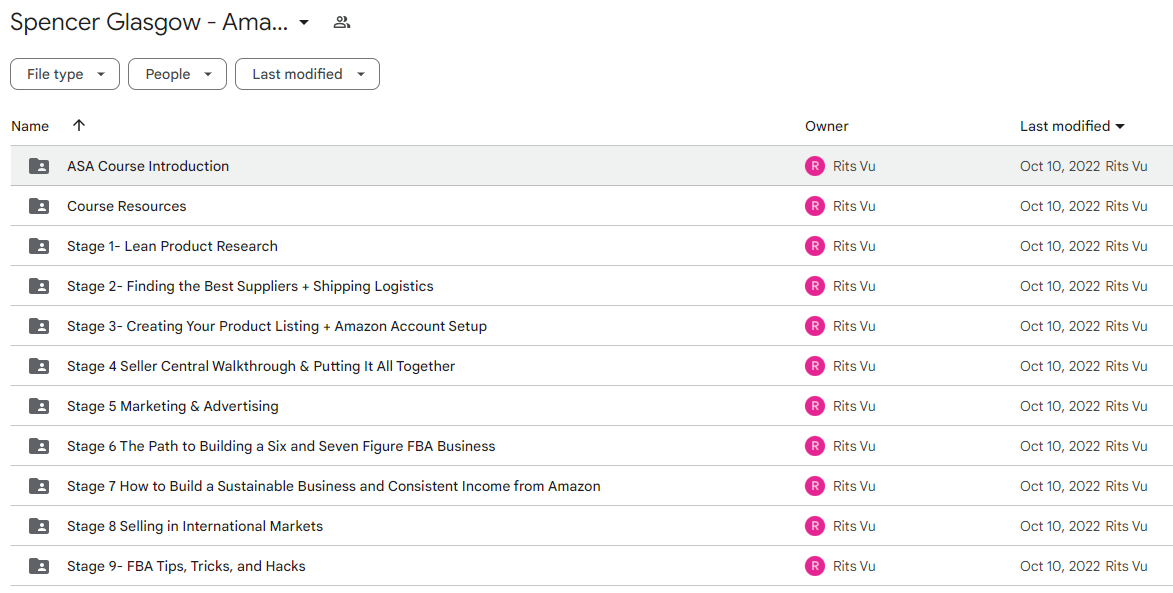Select Stage 7 How to Build Sustainable Business folder

(592, 486)
